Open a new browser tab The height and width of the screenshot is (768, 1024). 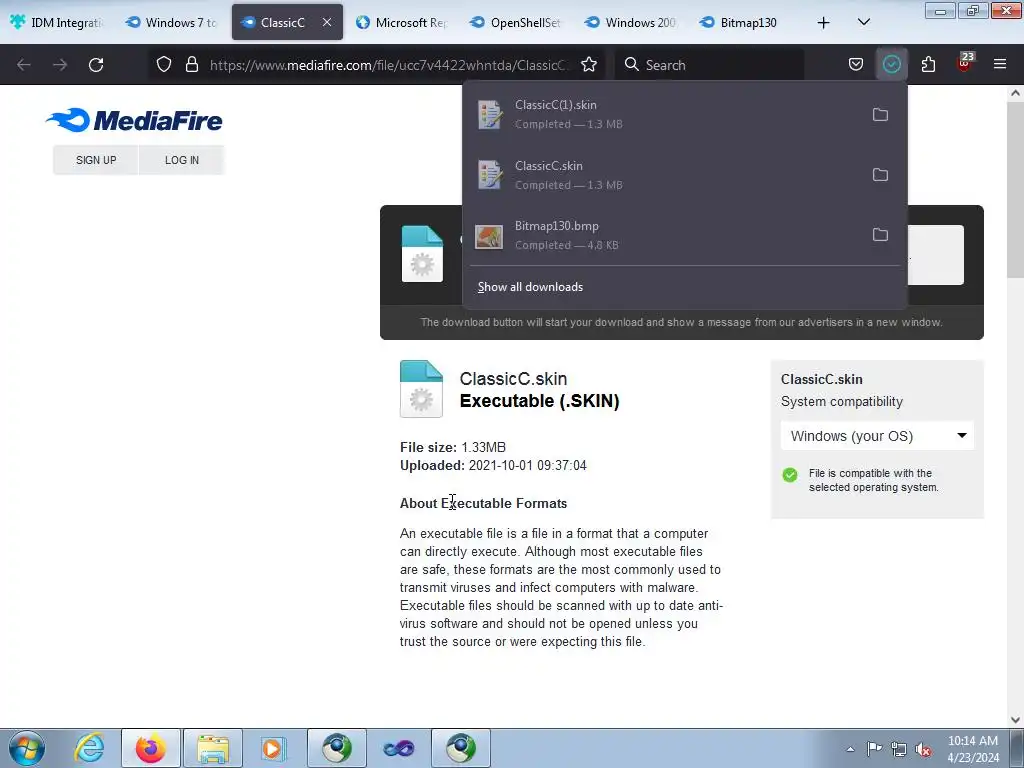pos(824,23)
